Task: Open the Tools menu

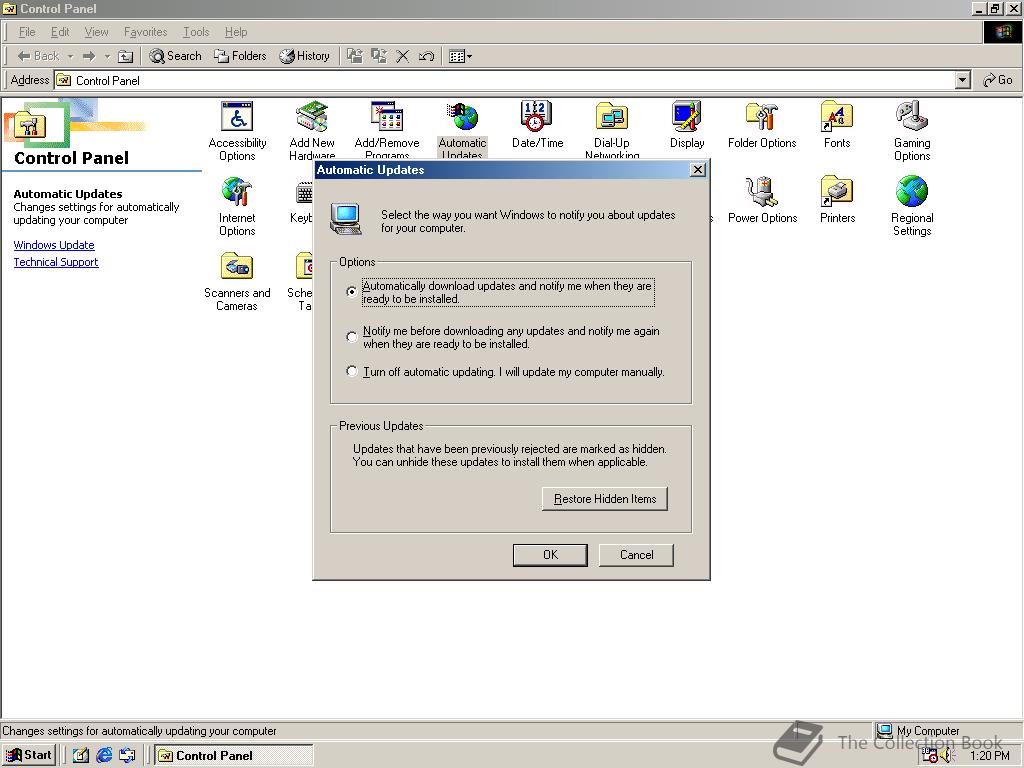Action: [x=196, y=32]
